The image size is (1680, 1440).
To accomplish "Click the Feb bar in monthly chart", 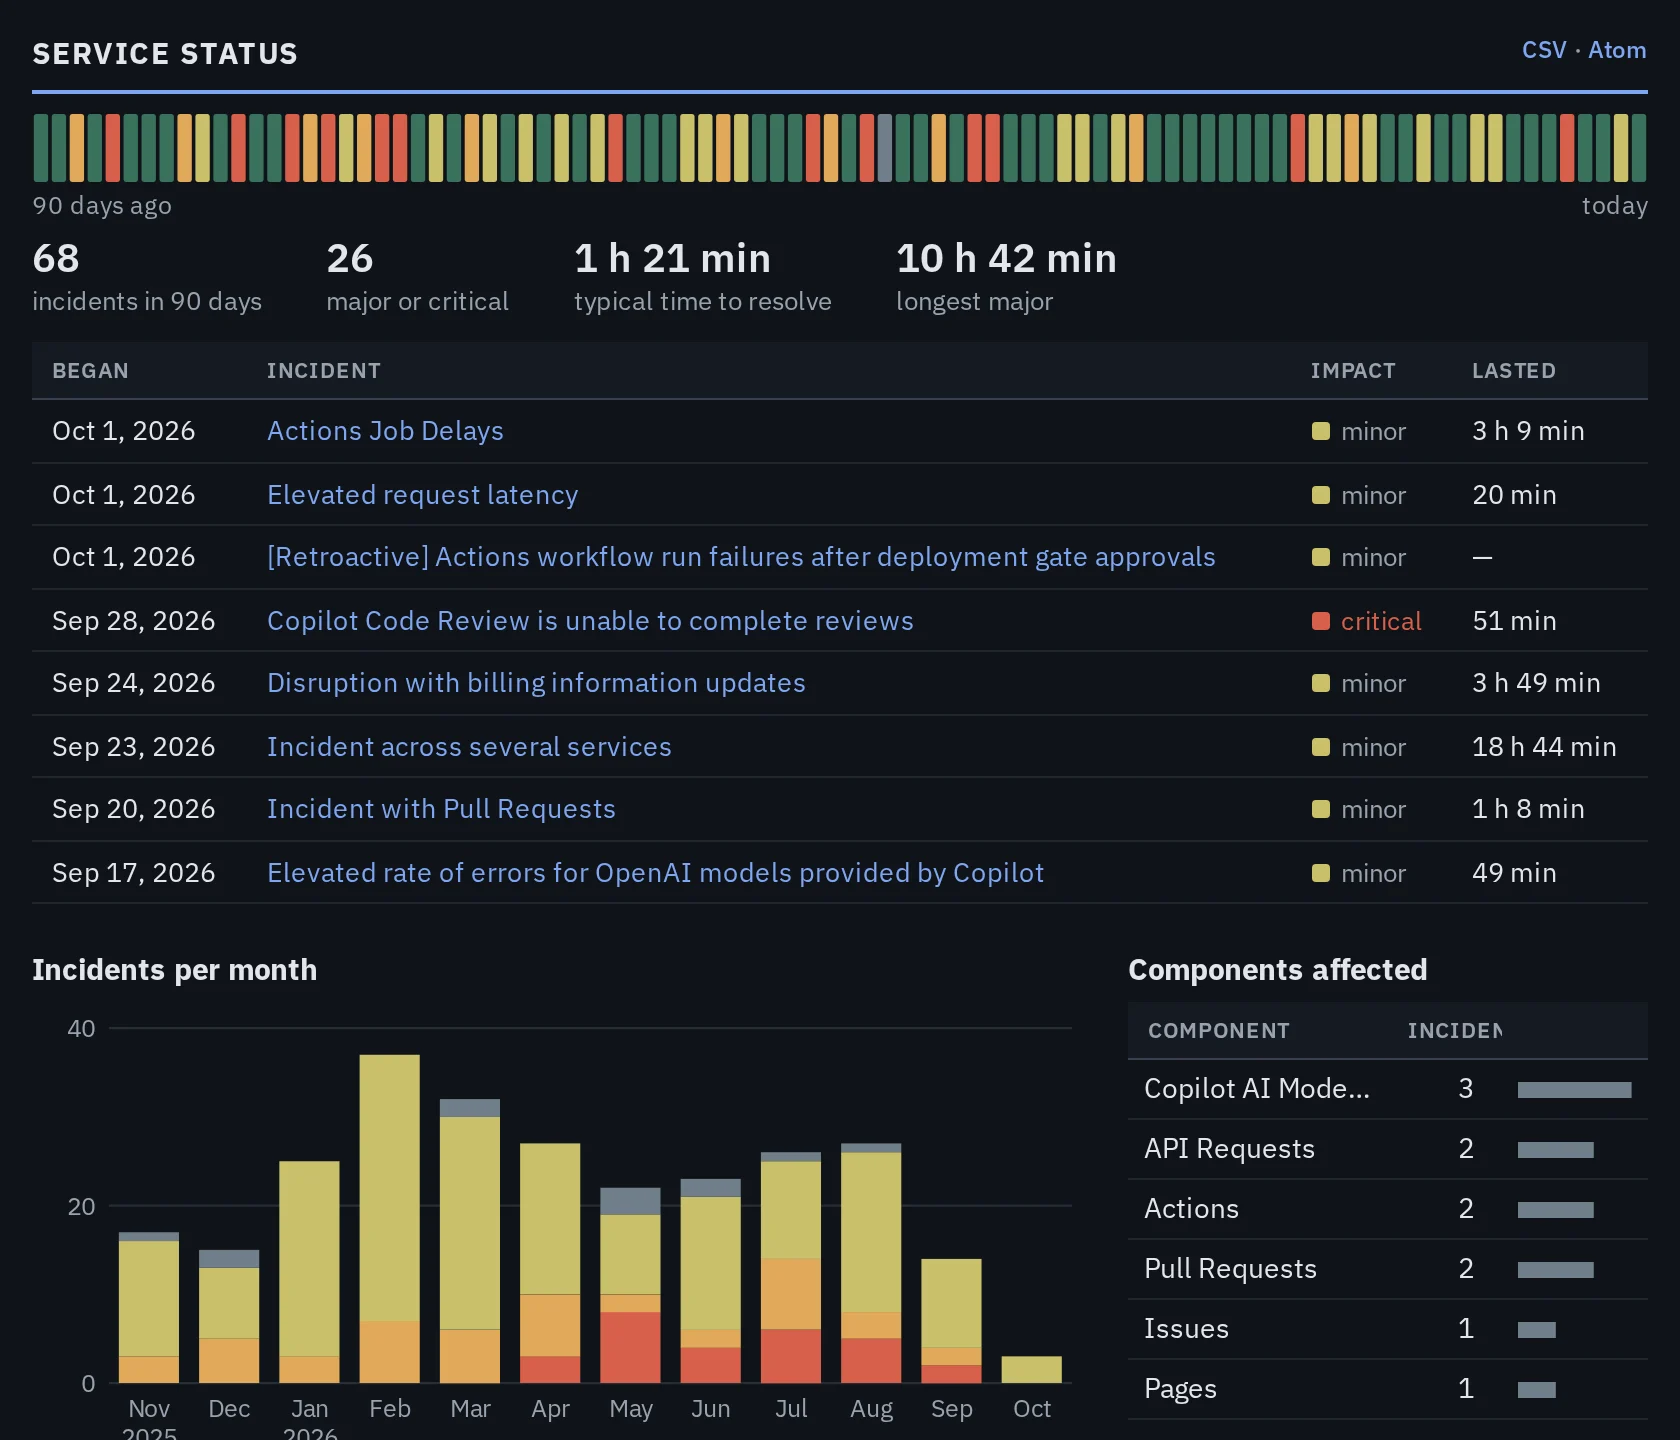I will point(390,1219).
